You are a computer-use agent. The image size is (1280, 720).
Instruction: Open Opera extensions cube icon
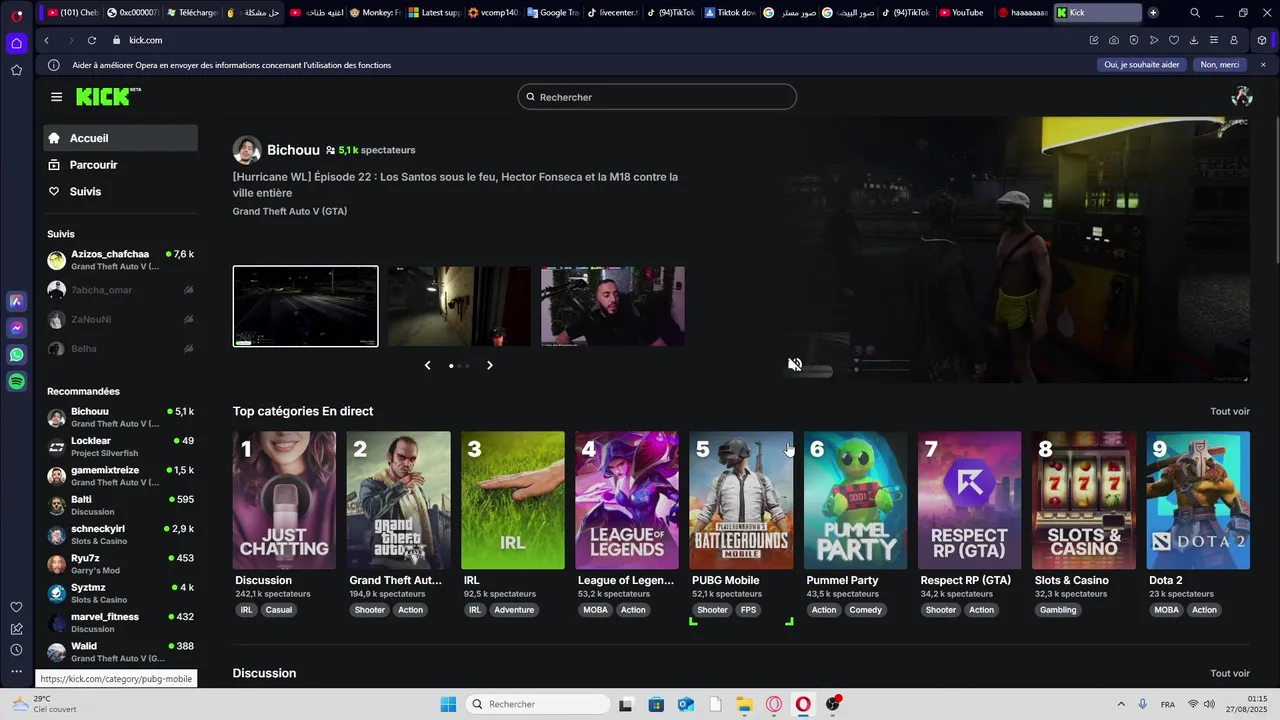pyautogui.click(x=1262, y=40)
